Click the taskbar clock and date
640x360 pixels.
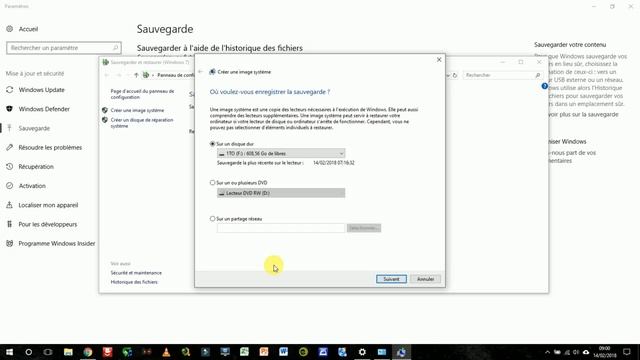click(604, 352)
